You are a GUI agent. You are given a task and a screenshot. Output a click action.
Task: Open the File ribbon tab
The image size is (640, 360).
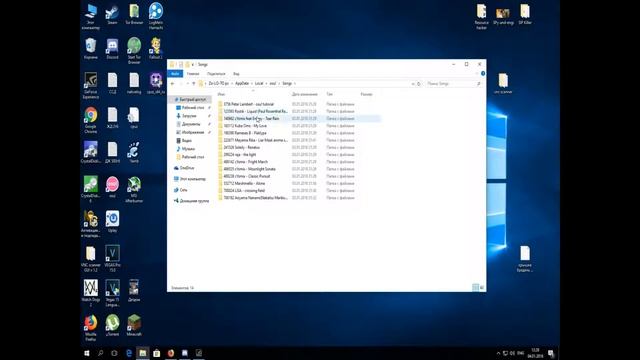[175, 74]
